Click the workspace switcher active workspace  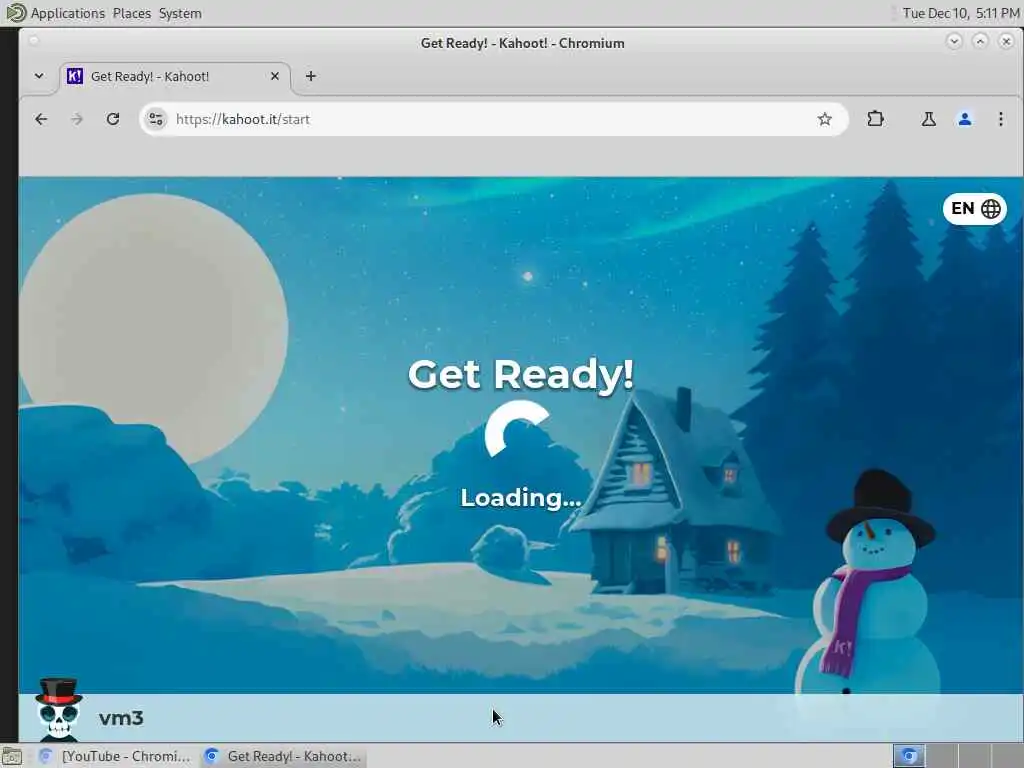coord(908,756)
